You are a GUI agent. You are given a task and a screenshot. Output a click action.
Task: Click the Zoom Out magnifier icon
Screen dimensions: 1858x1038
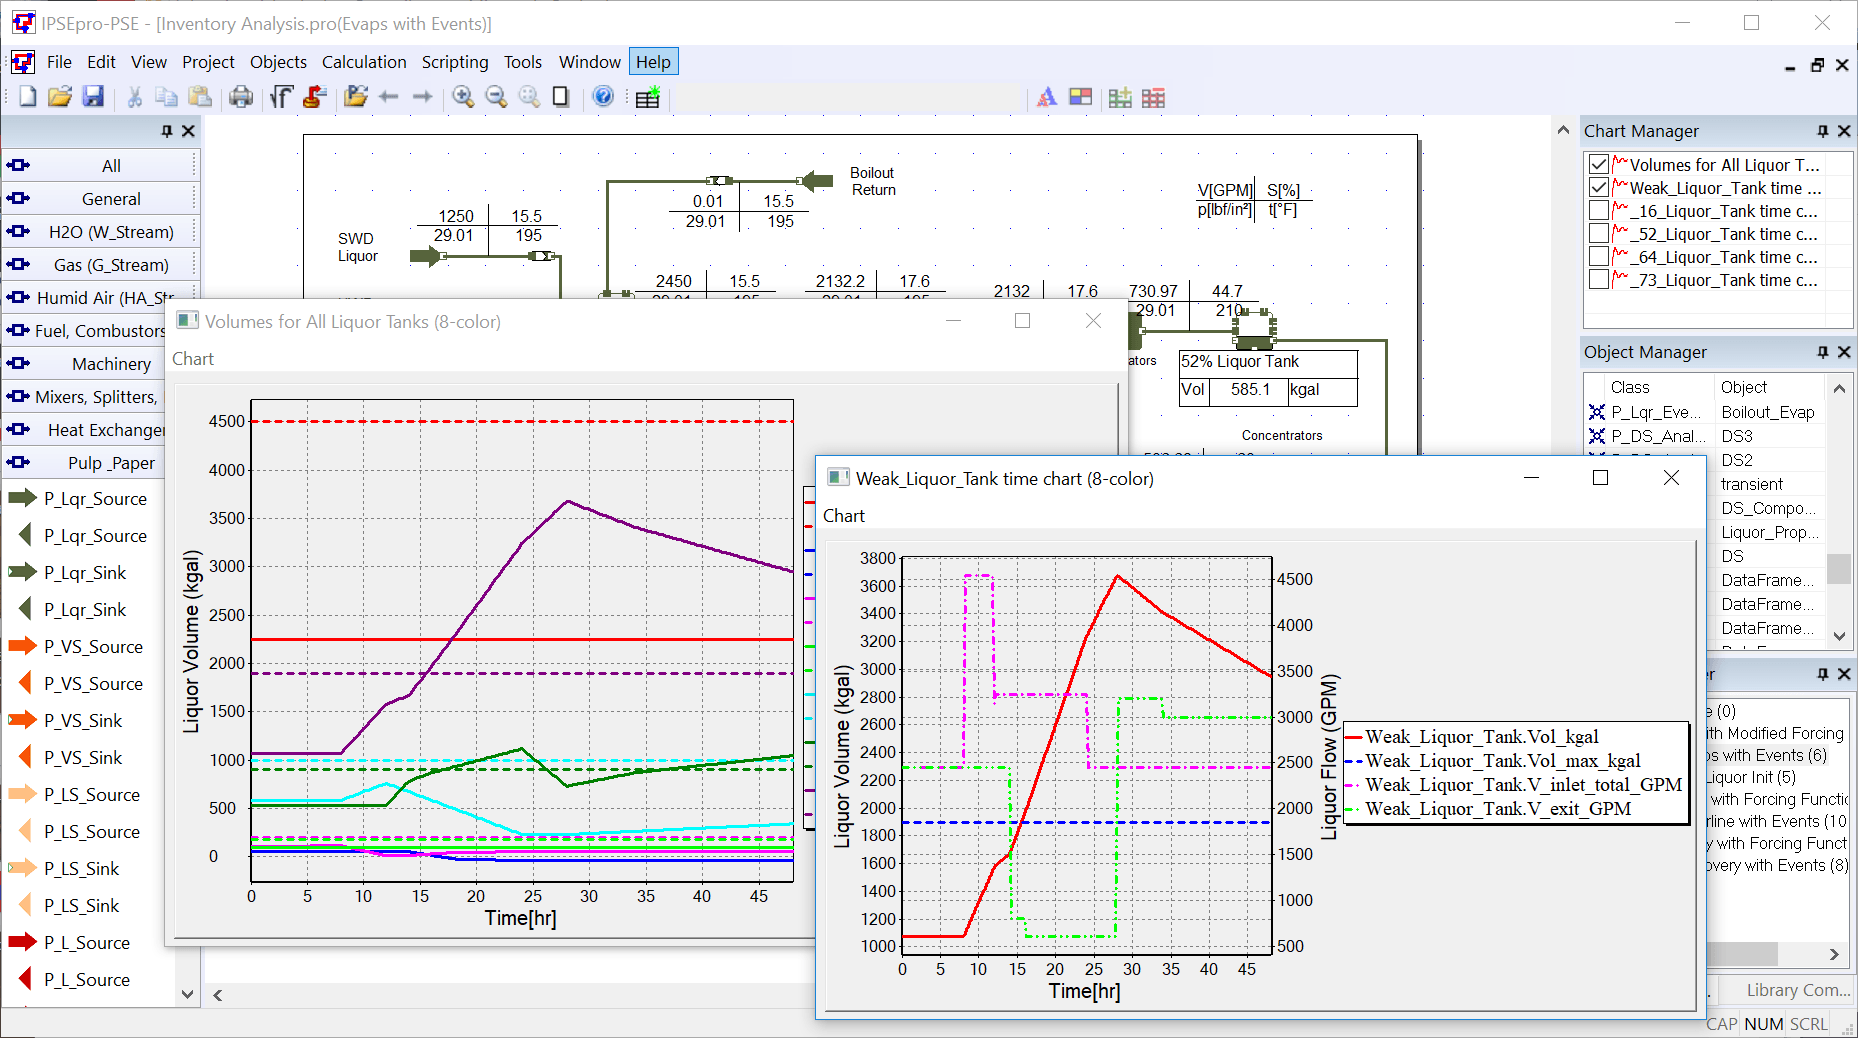coord(496,97)
